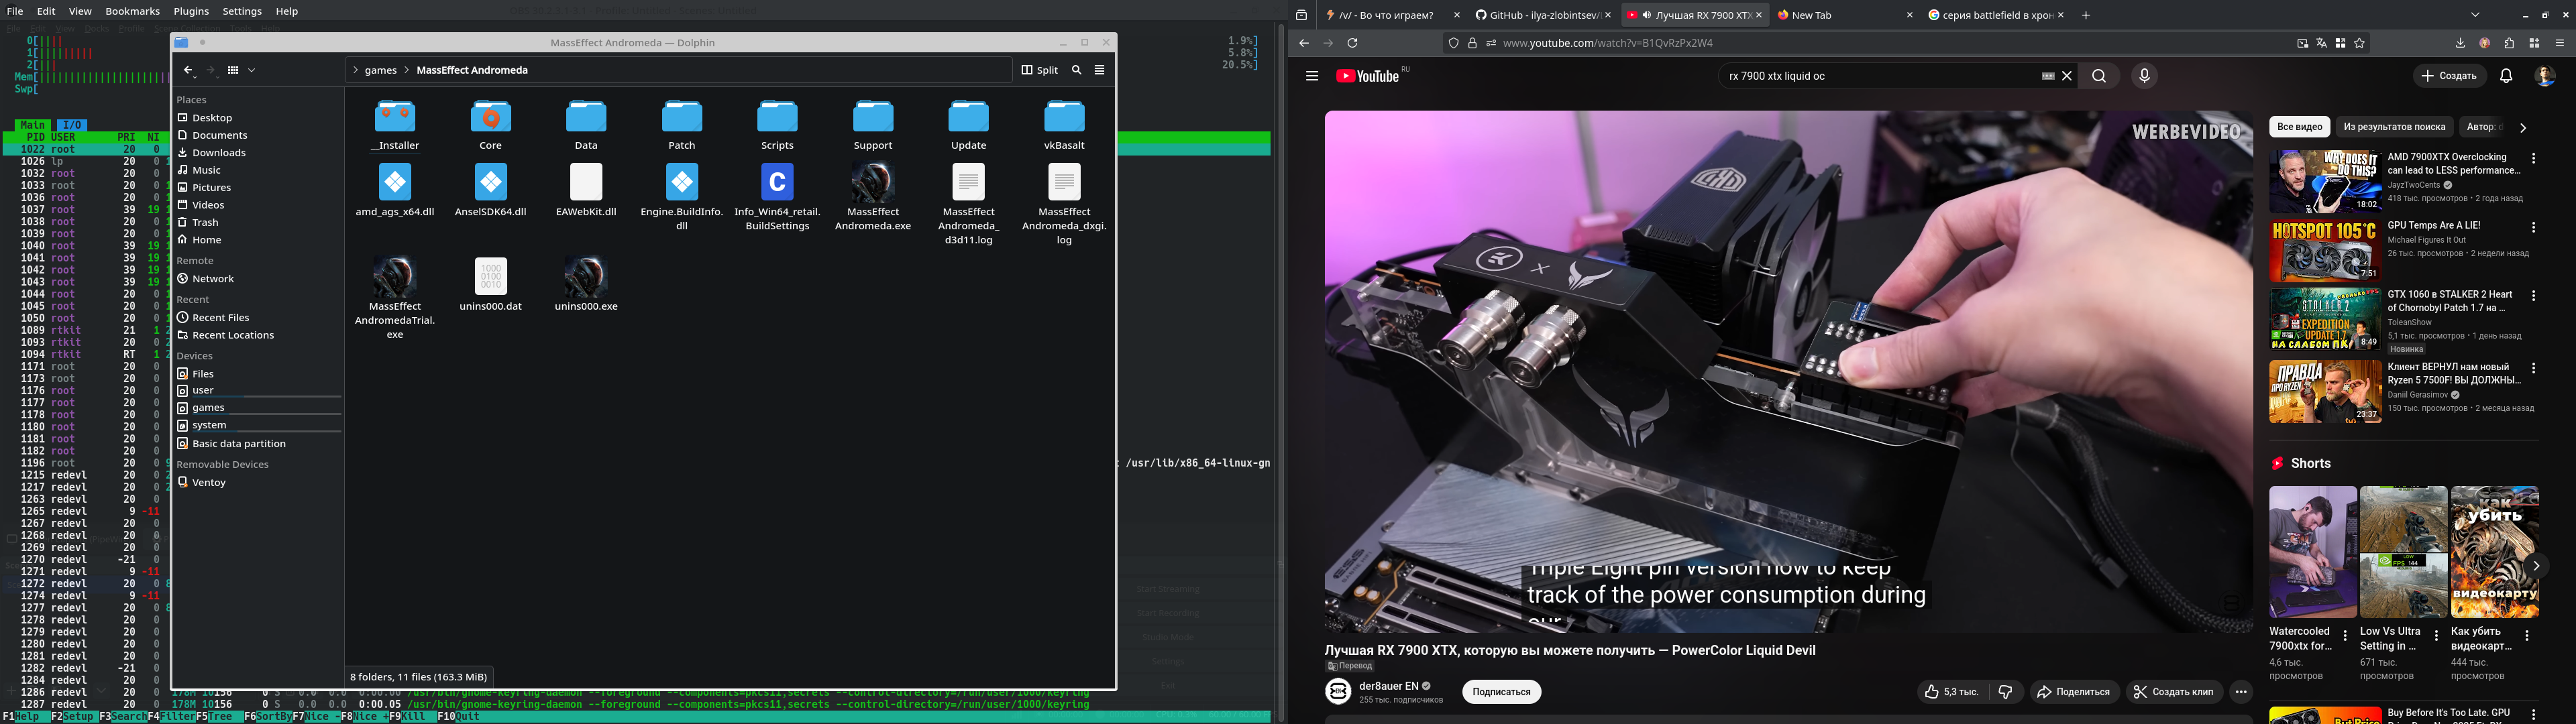The image size is (2576, 724).
Task: Open the Downloads place in sidebar
Action: 218,153
